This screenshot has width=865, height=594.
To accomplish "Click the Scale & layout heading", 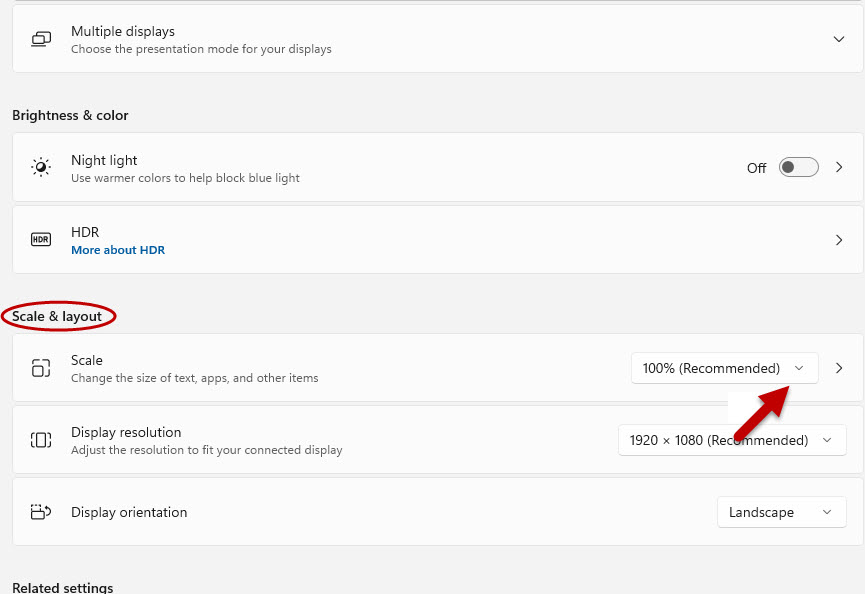I will pos(57,317).
